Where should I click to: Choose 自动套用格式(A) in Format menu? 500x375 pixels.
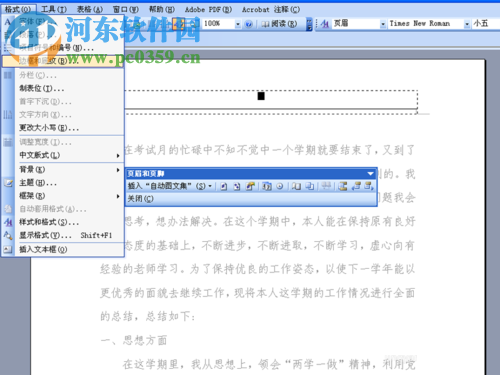pyautogui.click(x=63, y=209)
